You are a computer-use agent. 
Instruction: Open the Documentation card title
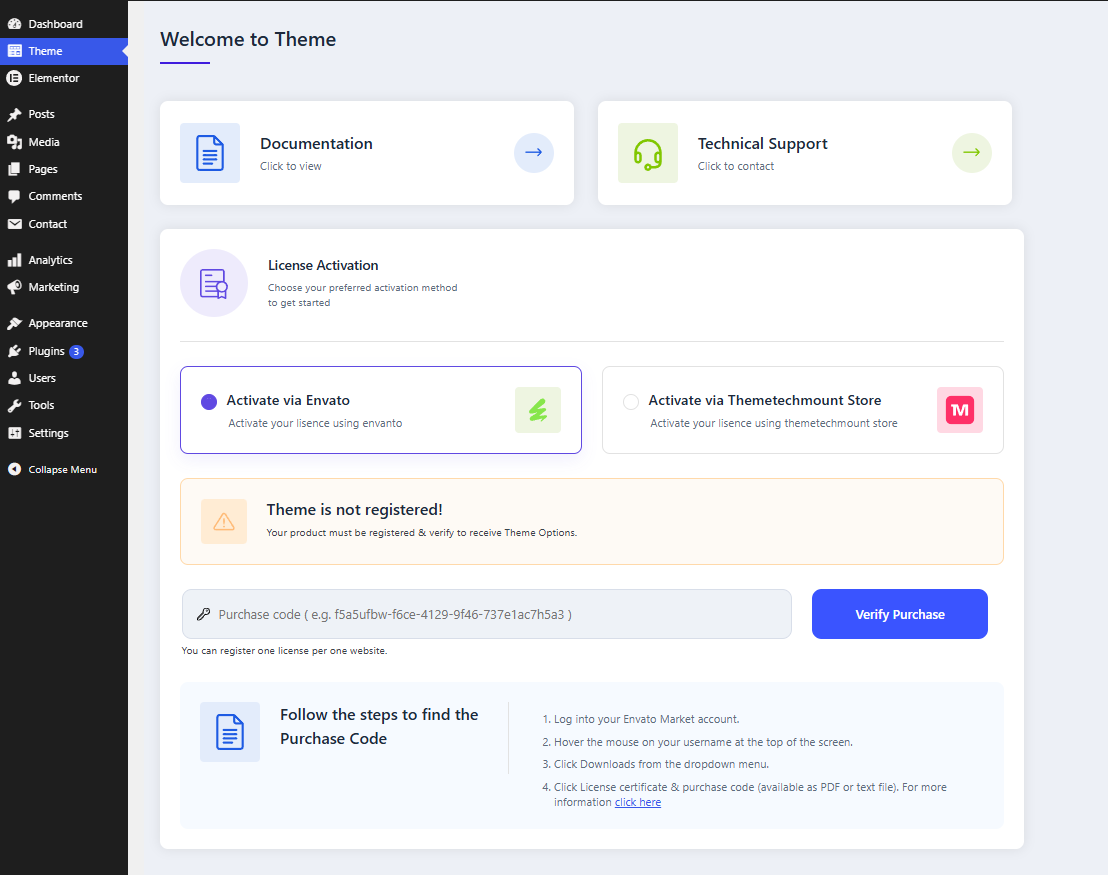316,143
